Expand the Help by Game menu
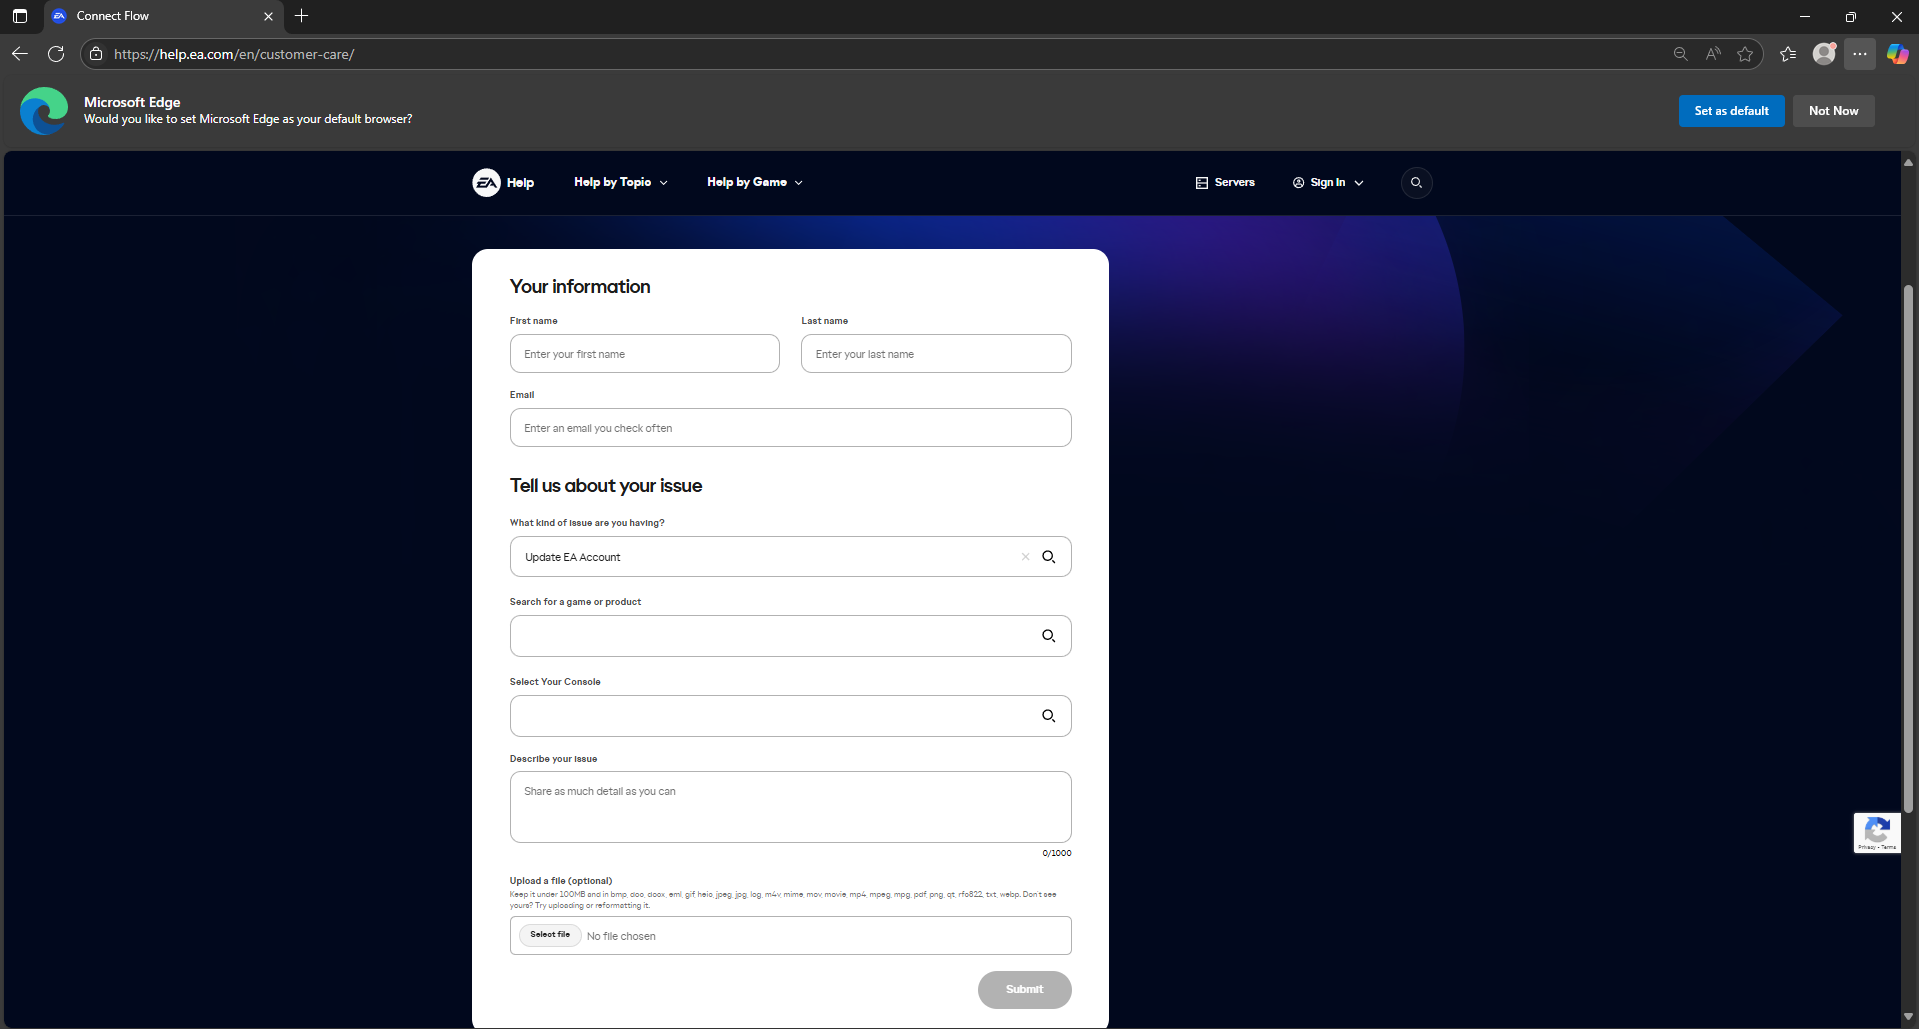 [x=754, y=182]
